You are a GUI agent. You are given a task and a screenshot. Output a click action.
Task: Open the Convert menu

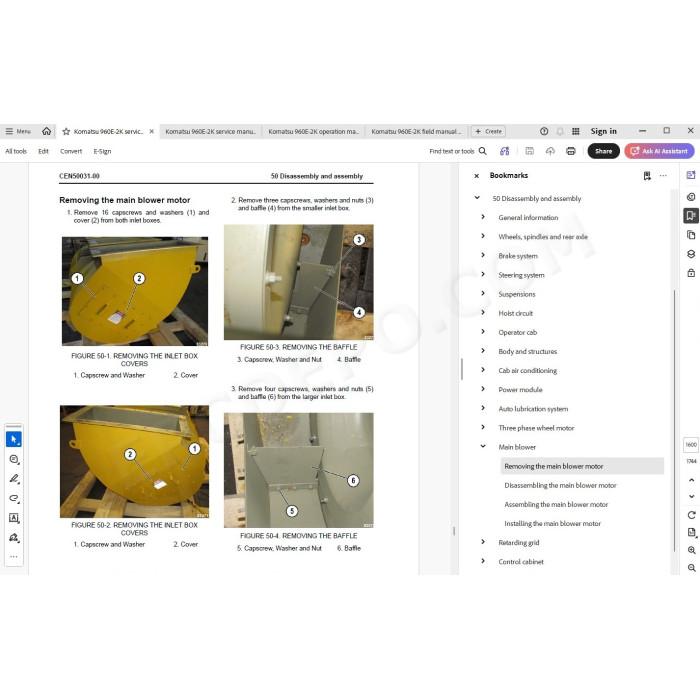pos(71,151)
